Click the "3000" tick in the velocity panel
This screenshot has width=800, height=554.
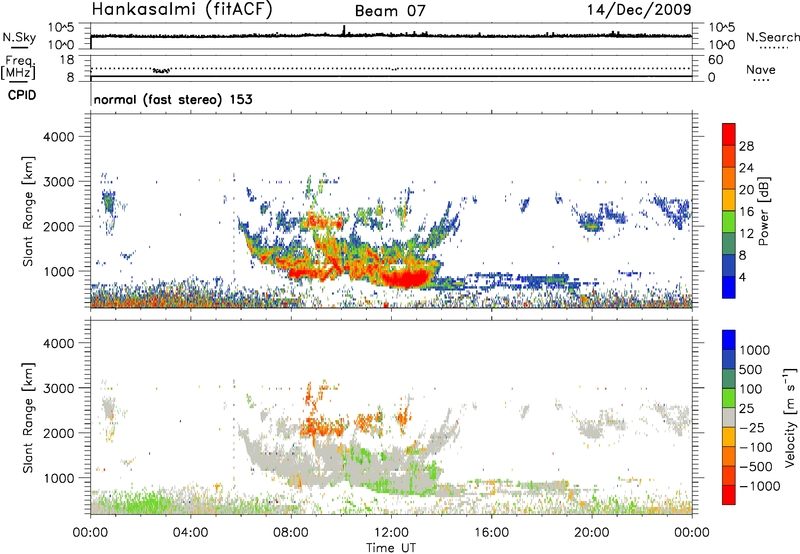tap(58, 388)
